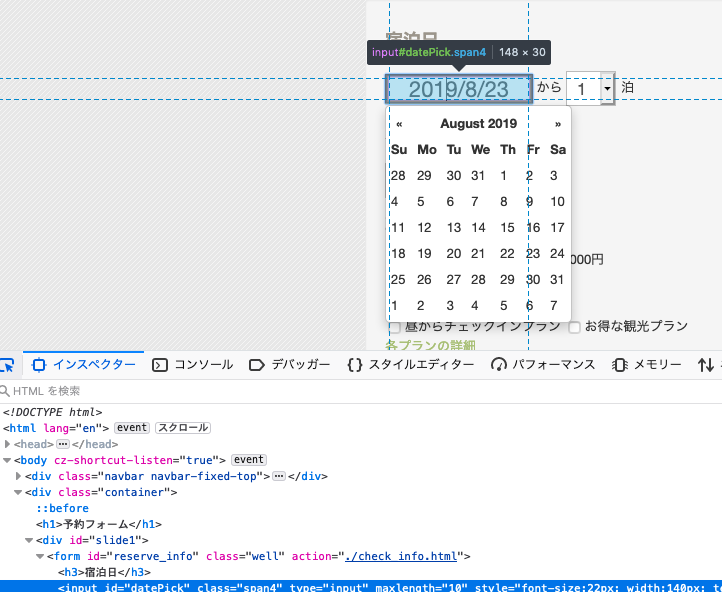722x592 pixels.
Task: Toggle the お得な観光プラン checkbox
Action: coord(574,327)
